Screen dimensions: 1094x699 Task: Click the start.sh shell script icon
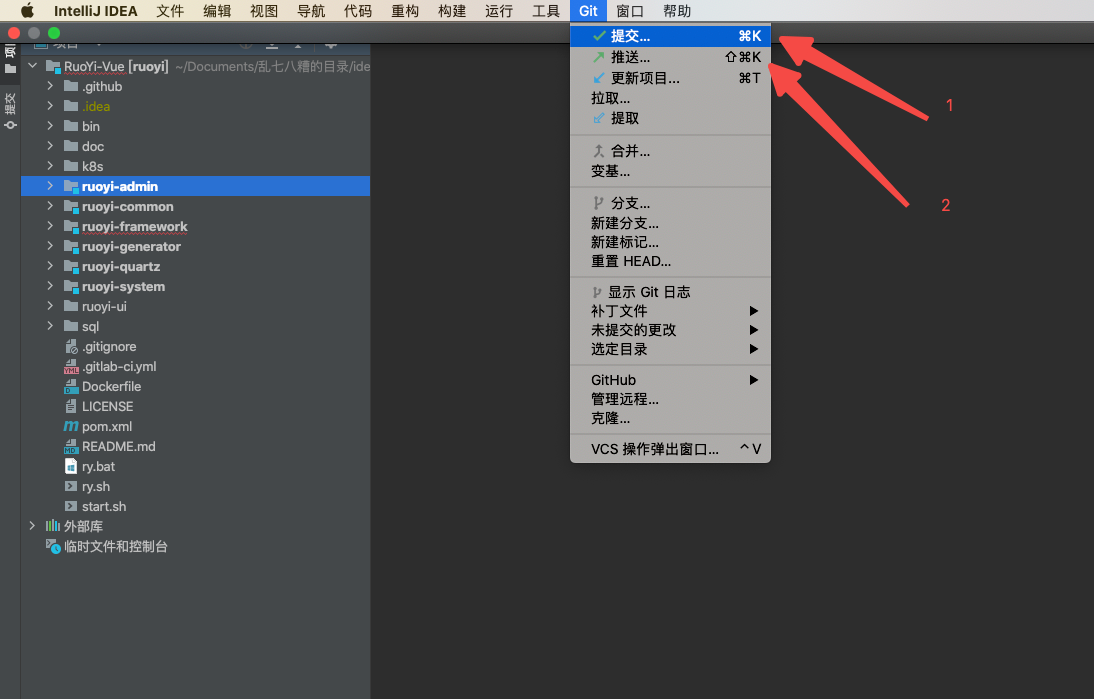click(x=71, y=506)
